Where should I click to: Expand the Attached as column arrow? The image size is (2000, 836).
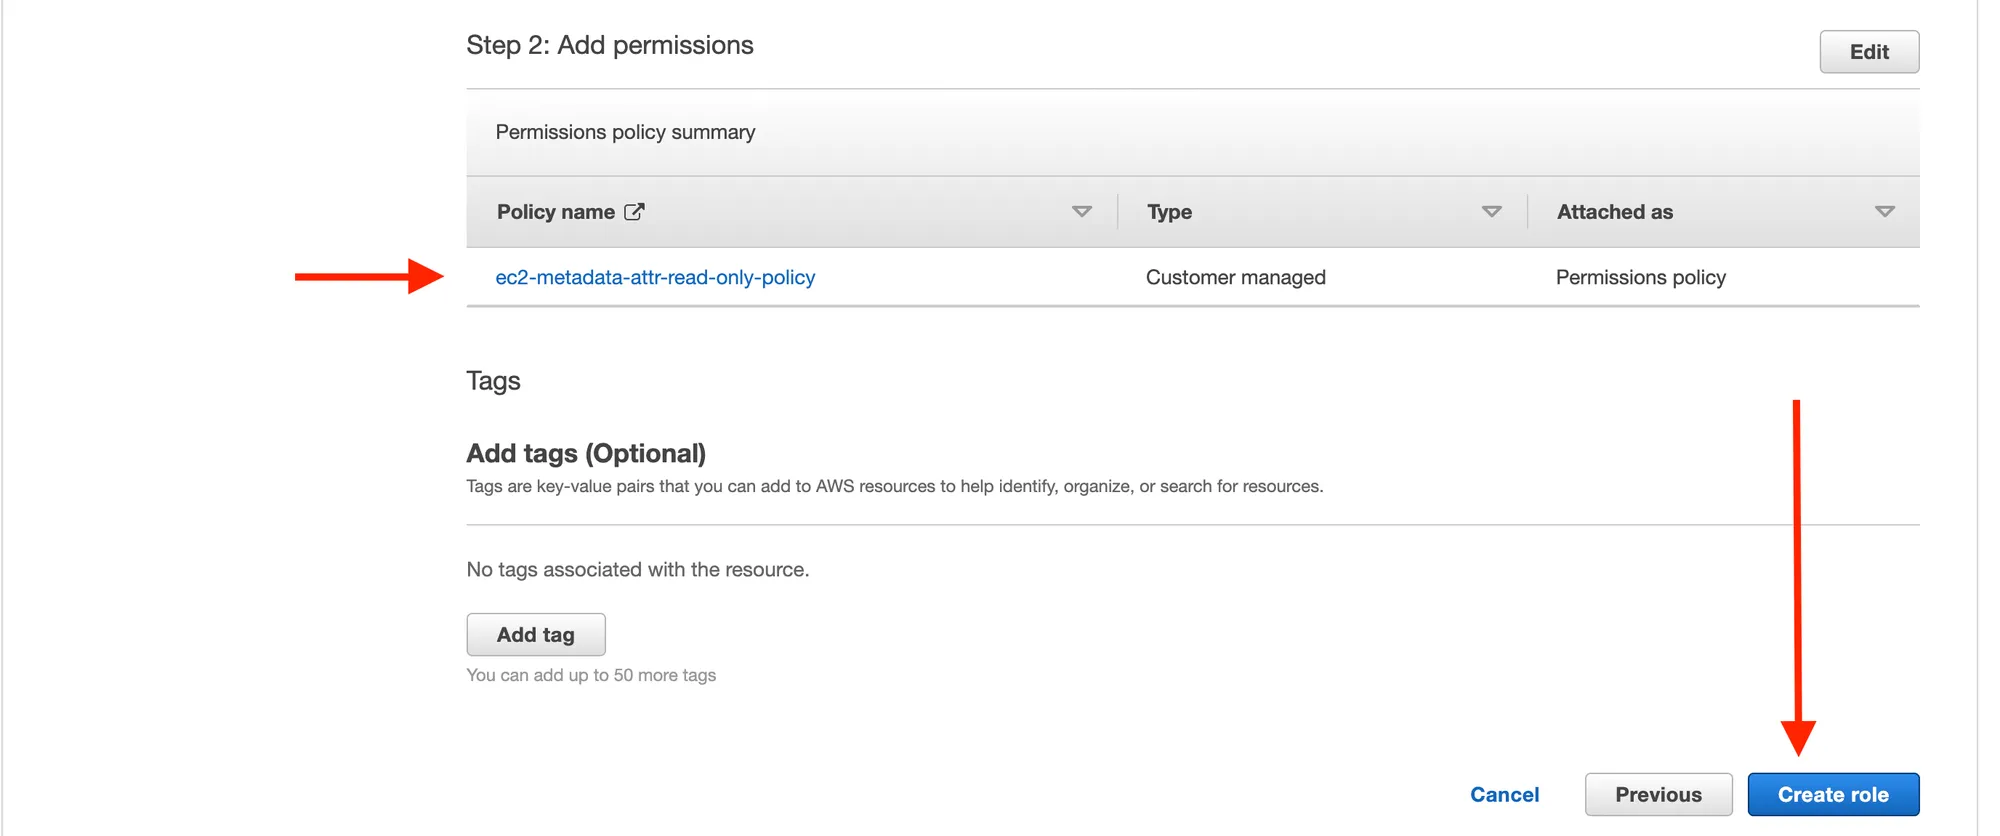click(x=1884, y=212)
